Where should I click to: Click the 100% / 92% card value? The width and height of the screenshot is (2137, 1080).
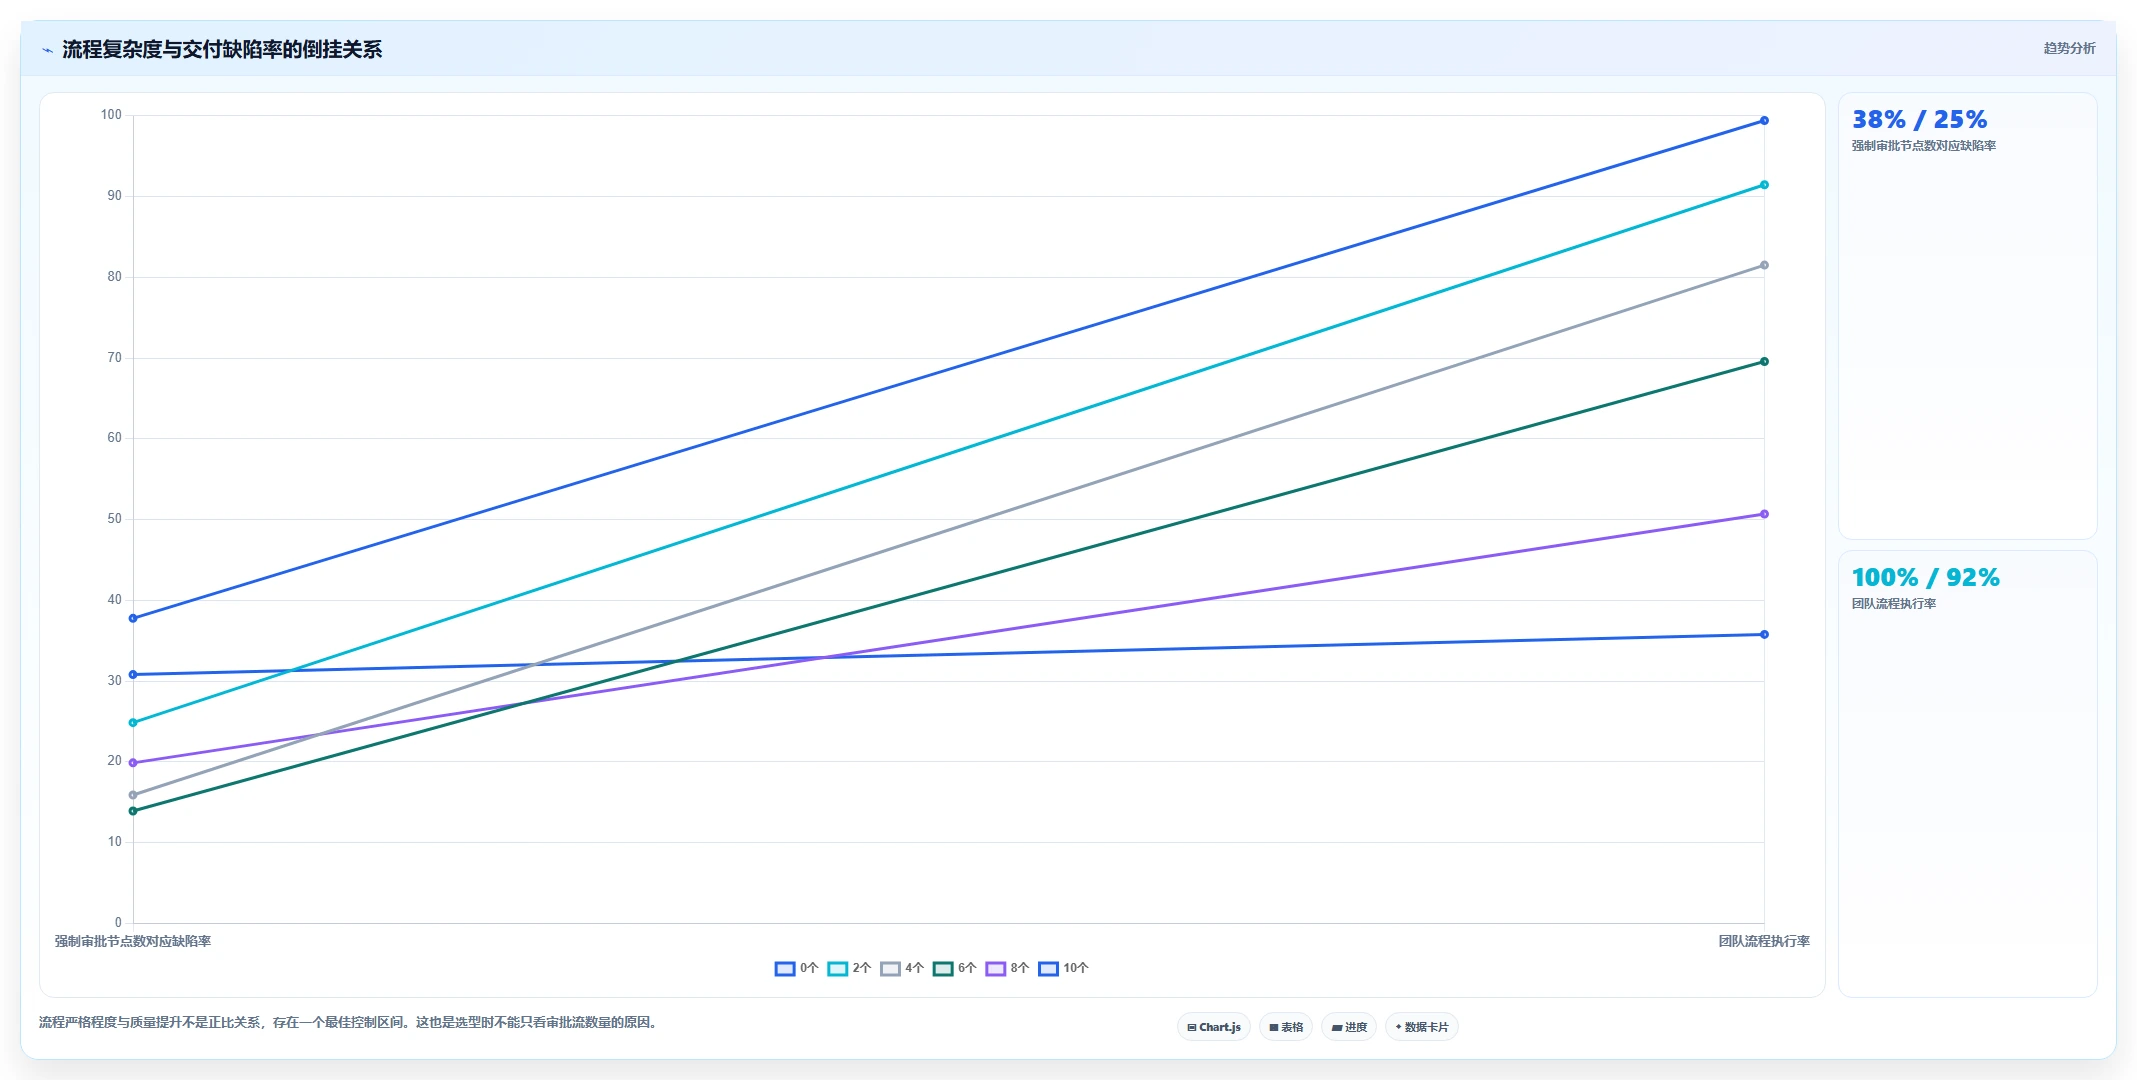tap(1925, 578)
